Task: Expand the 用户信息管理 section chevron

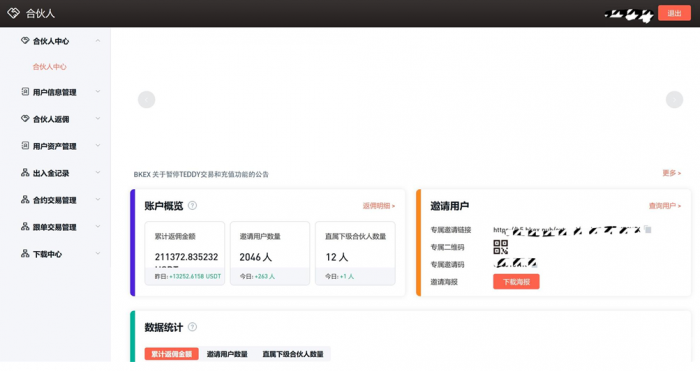Action: tap(98, 92)
